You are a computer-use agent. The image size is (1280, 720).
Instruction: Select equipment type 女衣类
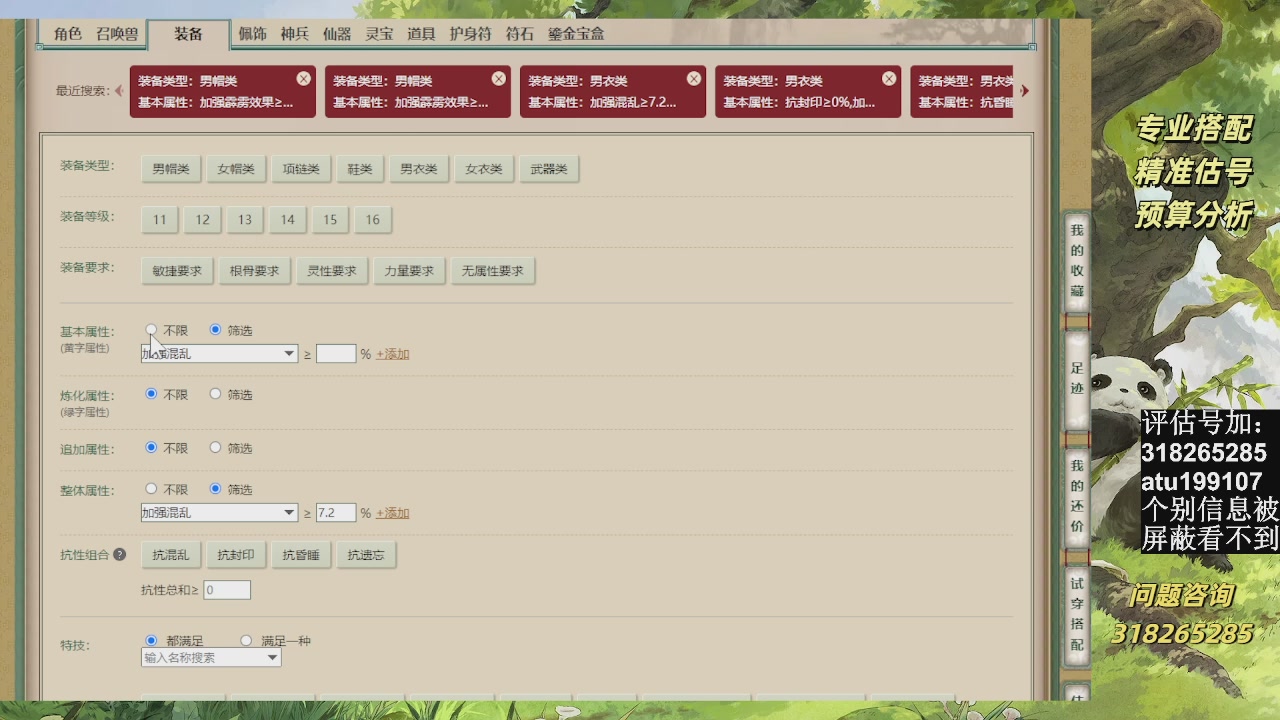[484, 169]
